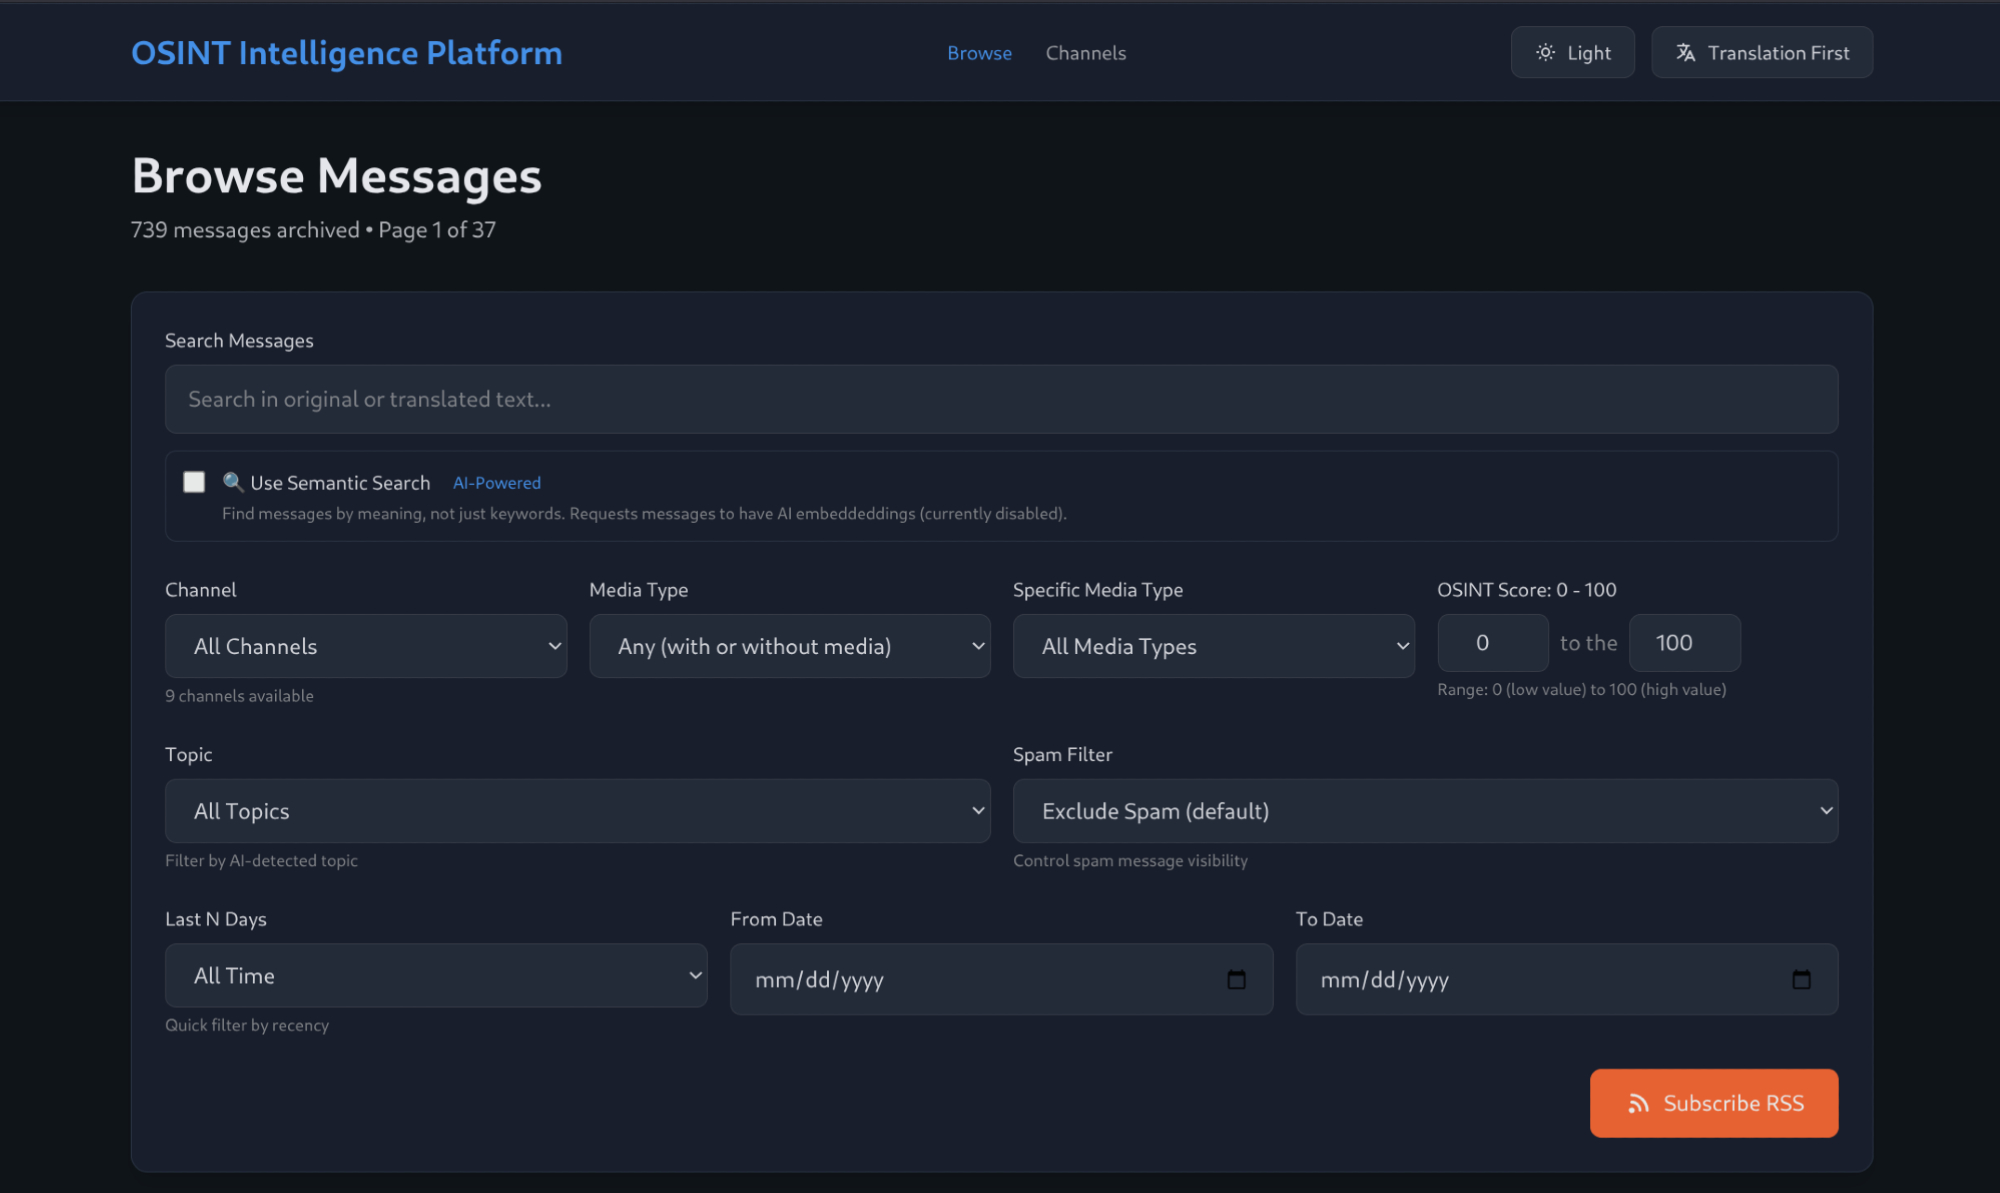Expand the All Topics dropdown

pyautogui.click(x=577, y=811)
